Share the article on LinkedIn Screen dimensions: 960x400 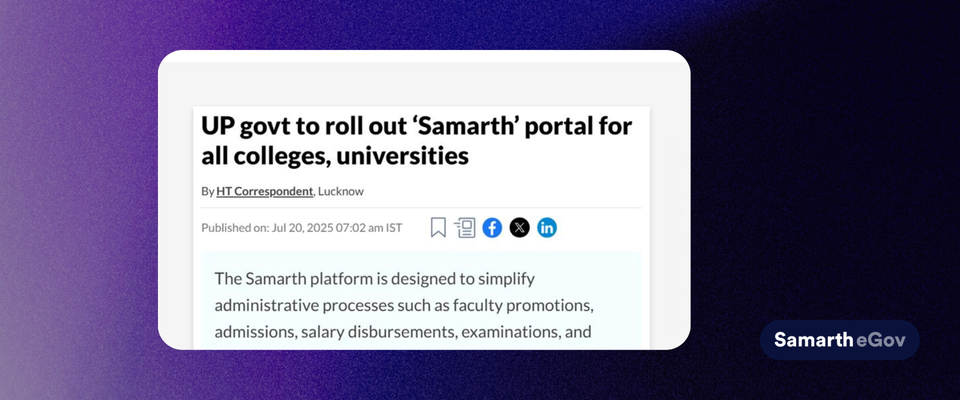[x=547, y=228]
